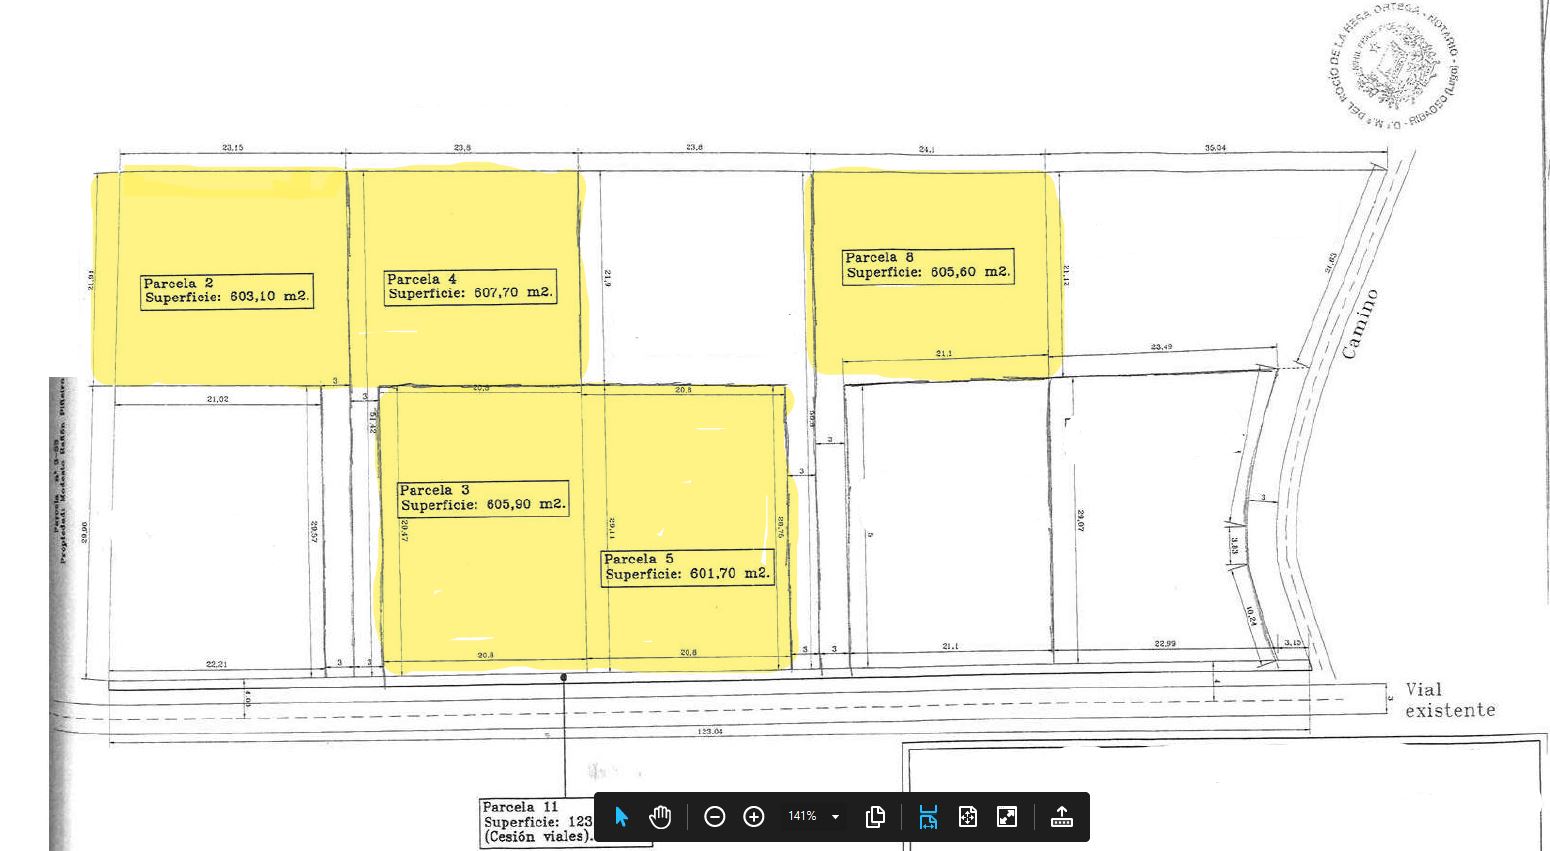Select the Parcela 4 surface label

[x=470, y=287]
